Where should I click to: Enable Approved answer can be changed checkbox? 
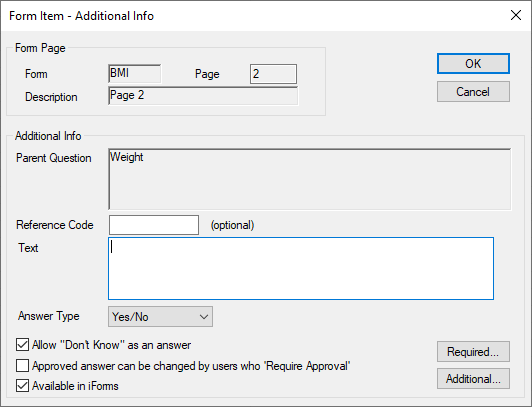coord(22,366)
